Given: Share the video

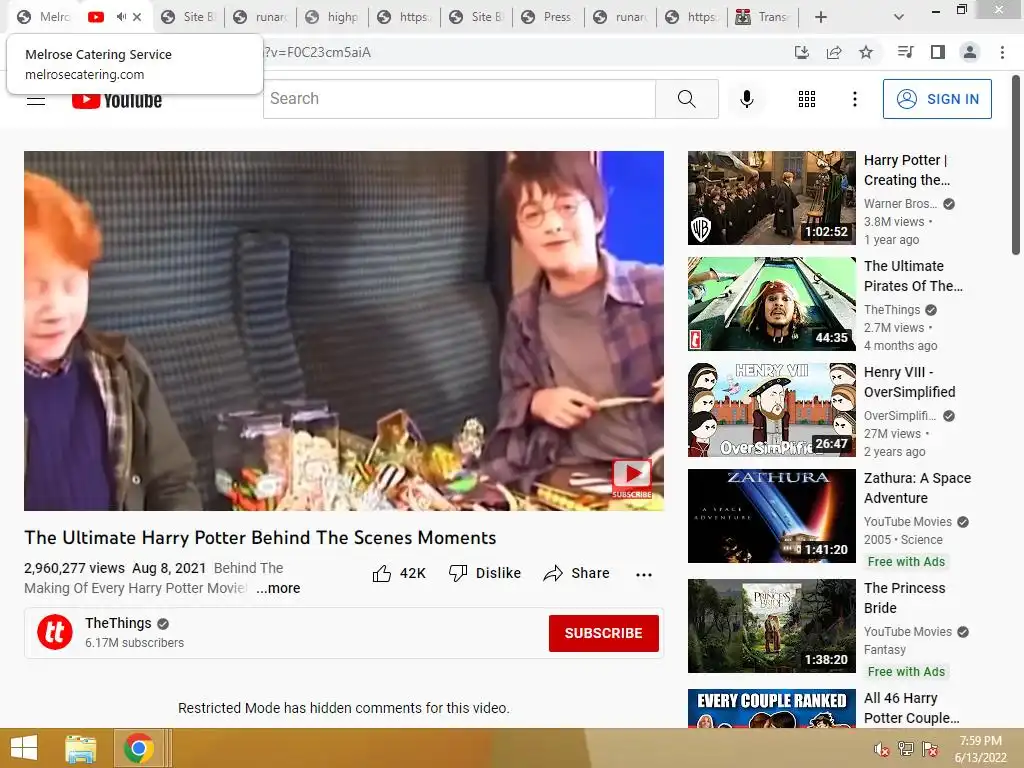Looking at the screenshot, I should pos(576,573).
